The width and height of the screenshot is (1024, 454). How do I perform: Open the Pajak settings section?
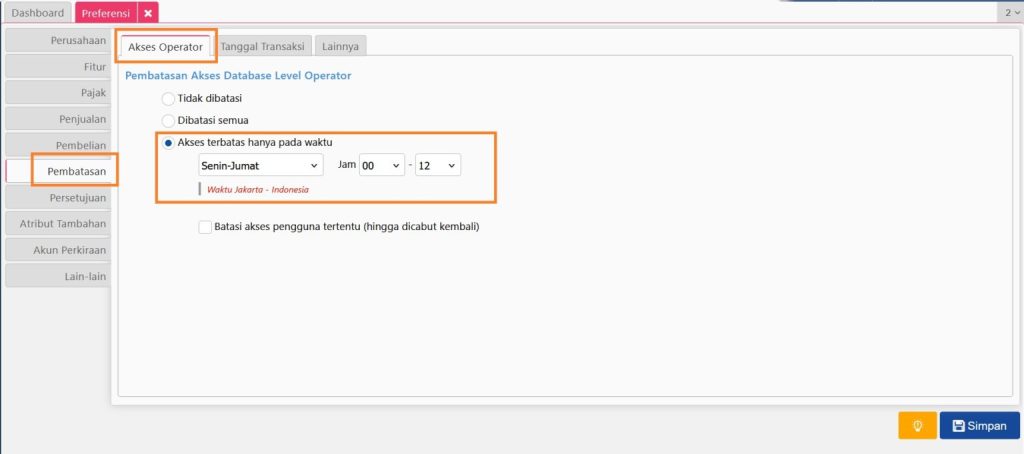point(57,93)
